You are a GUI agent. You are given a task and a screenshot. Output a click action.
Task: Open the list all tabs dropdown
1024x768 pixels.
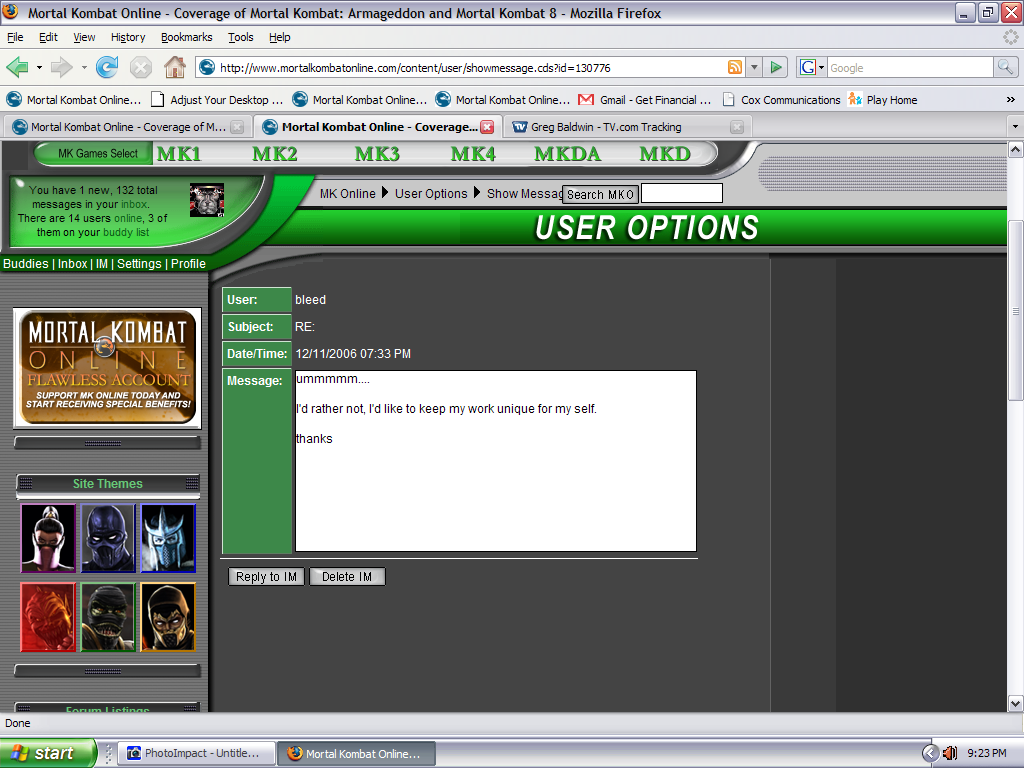(x=1014, y=127)
